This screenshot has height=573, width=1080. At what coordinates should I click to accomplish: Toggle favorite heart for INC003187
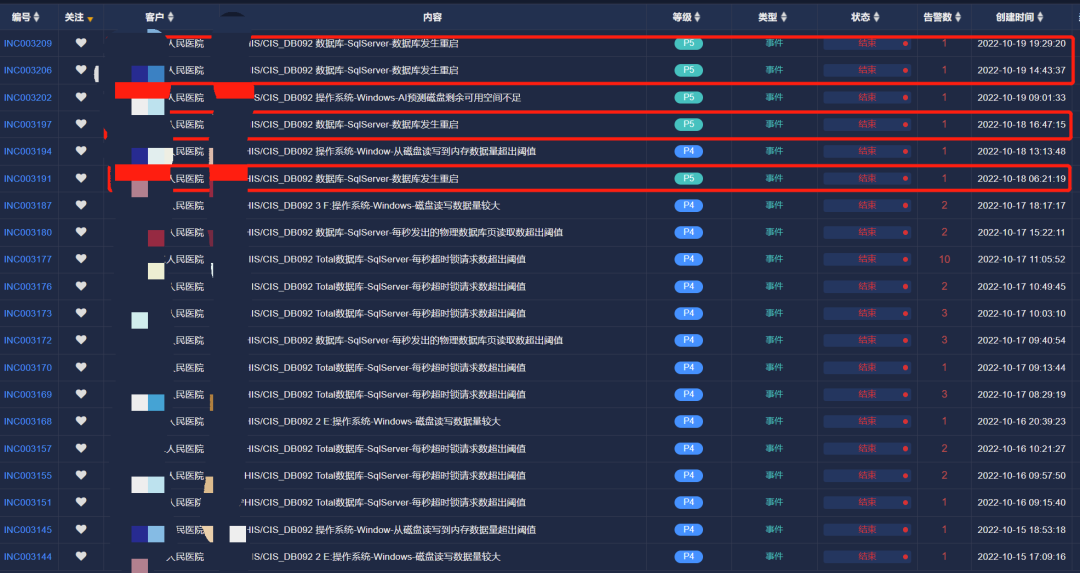pyautogui.click(x=81, y=205)
